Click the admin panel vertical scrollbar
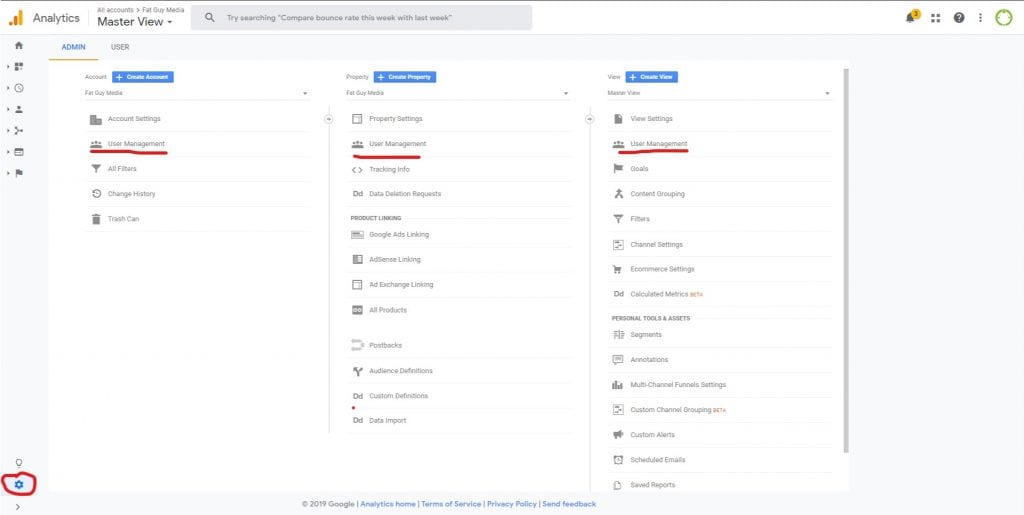 click(846, 260)
